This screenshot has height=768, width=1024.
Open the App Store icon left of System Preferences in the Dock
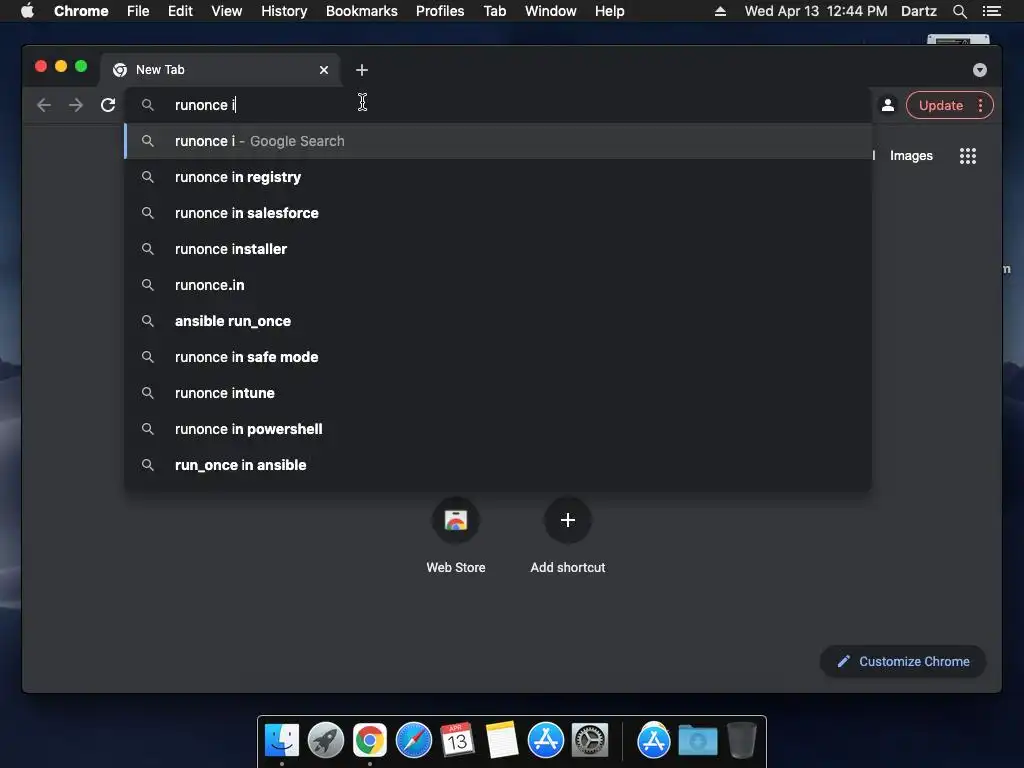545,741
